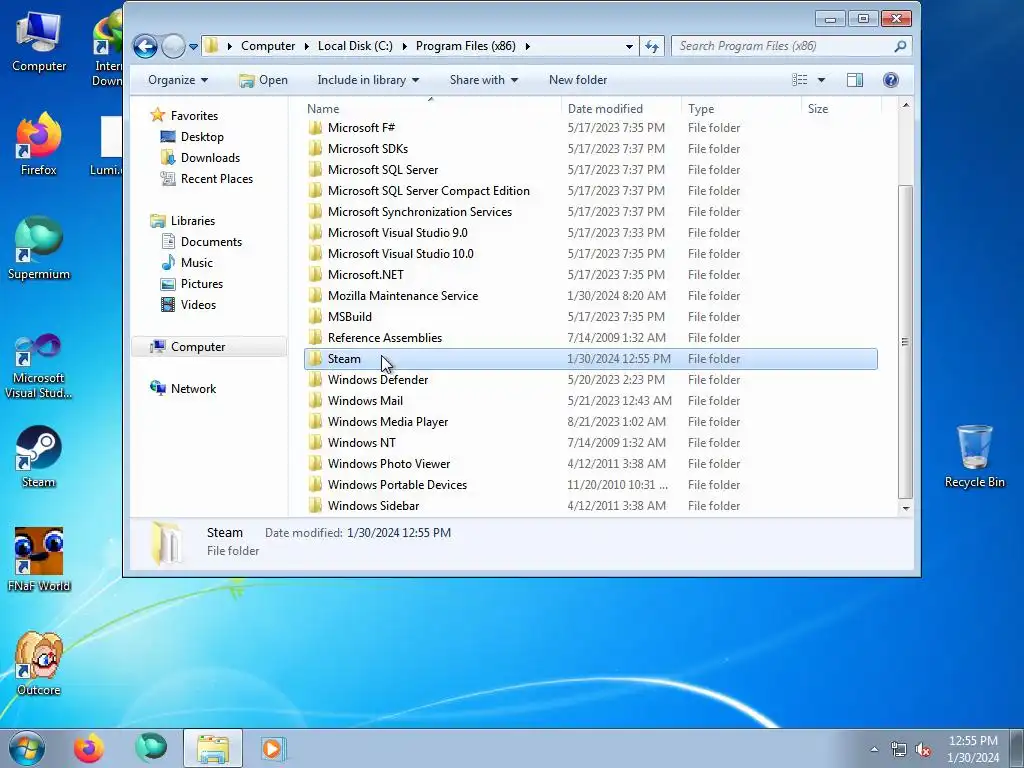Sort by the Name column header
Viewport: 1024px width, 768px height.
tap(431, 108)
